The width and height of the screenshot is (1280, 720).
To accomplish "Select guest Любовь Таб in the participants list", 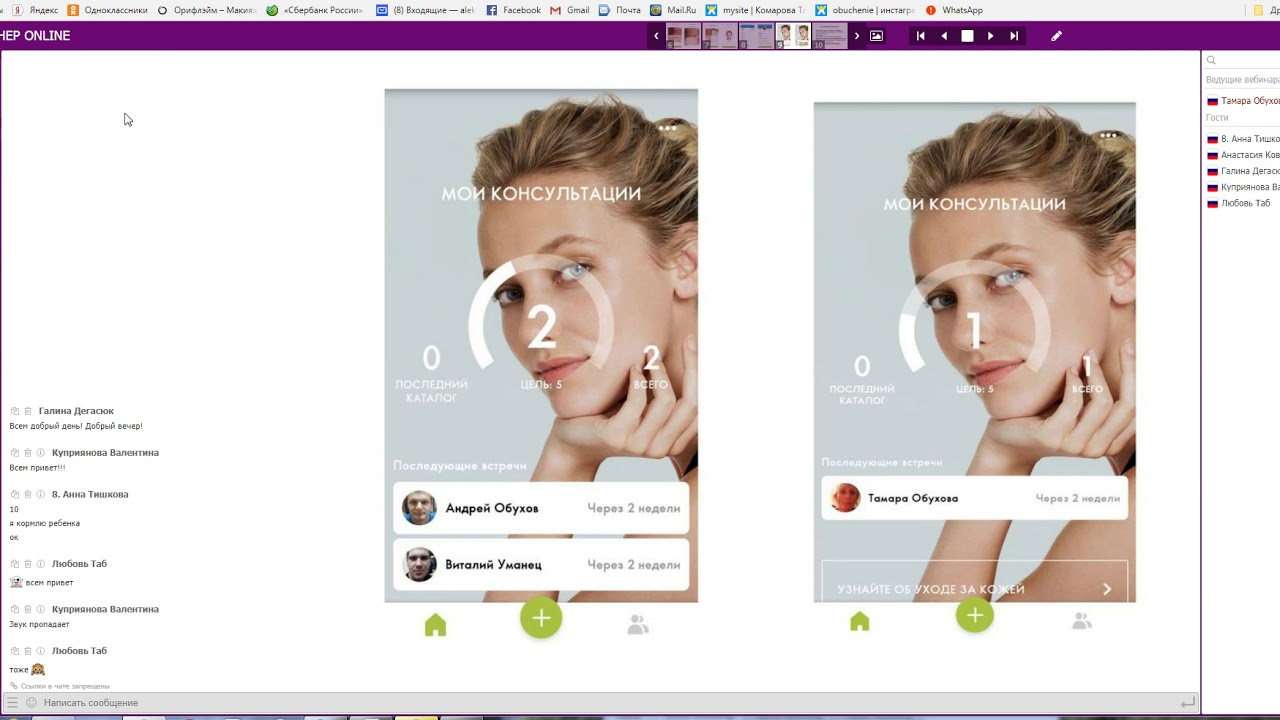I will 1239,203.
